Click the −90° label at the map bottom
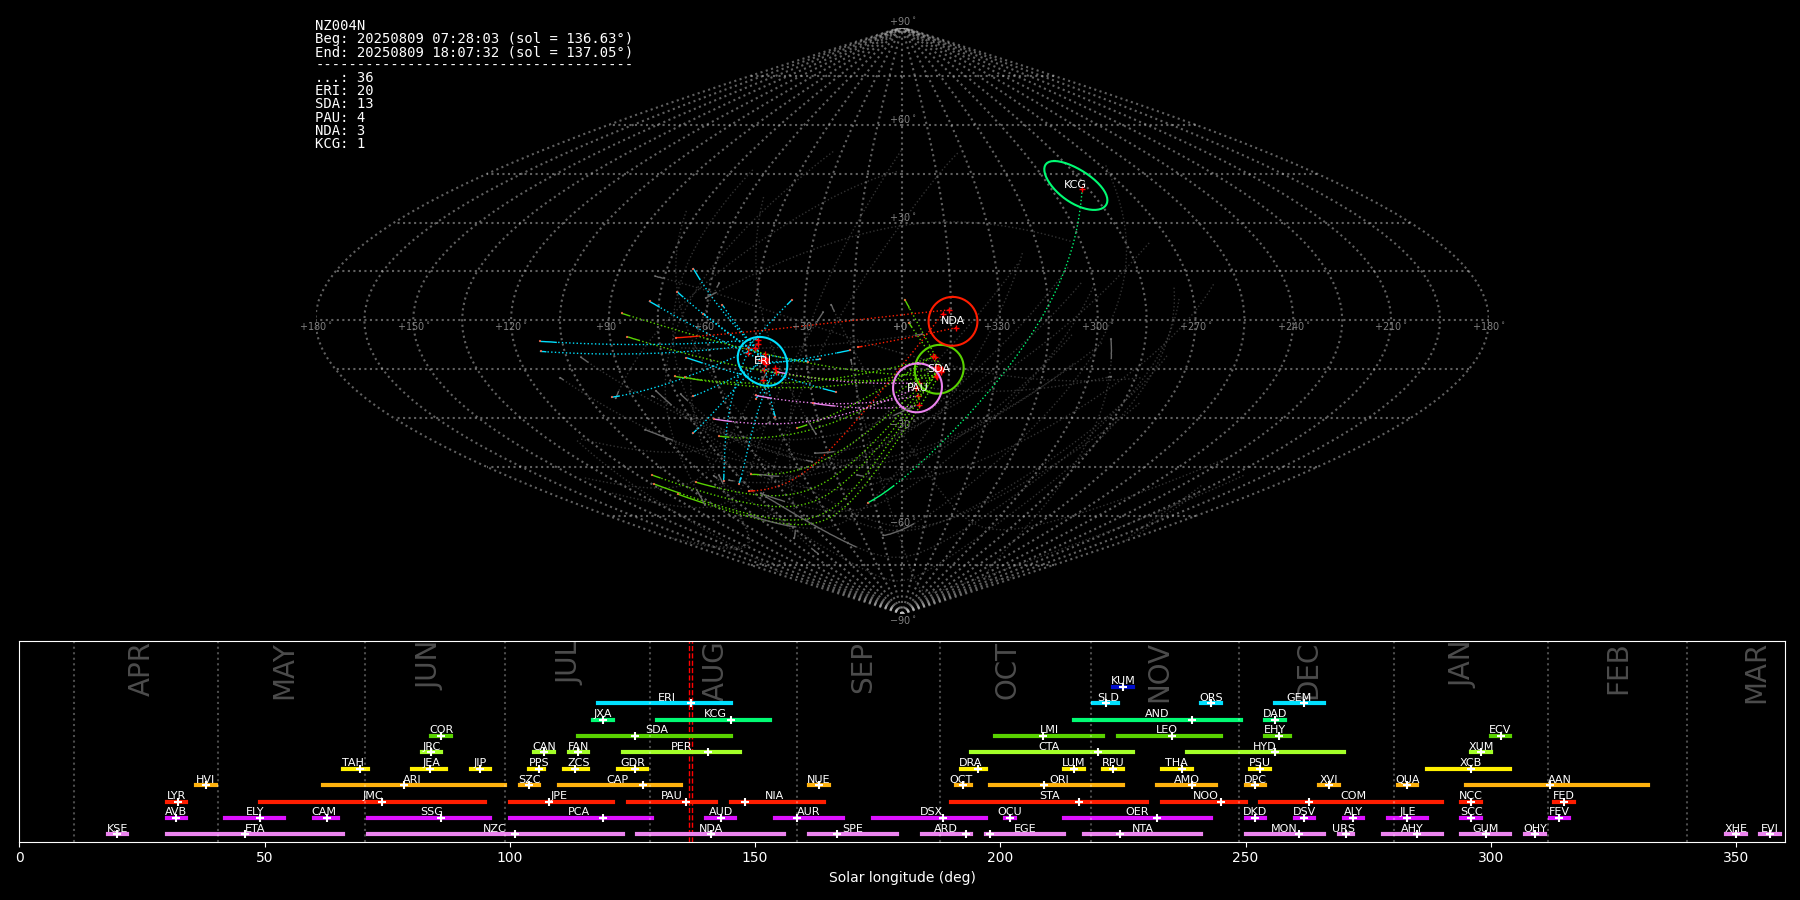The image size is (1800, 900). (901, 620)
